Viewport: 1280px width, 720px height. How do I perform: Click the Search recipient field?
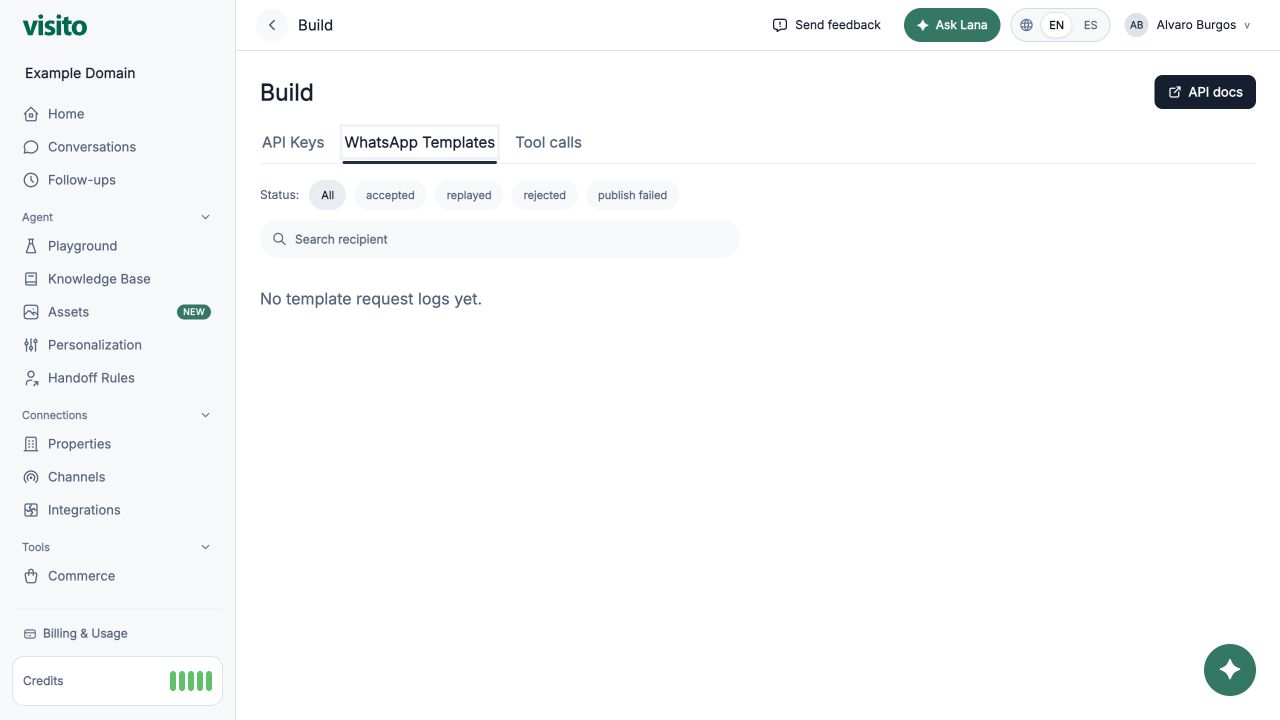(500, 239)
